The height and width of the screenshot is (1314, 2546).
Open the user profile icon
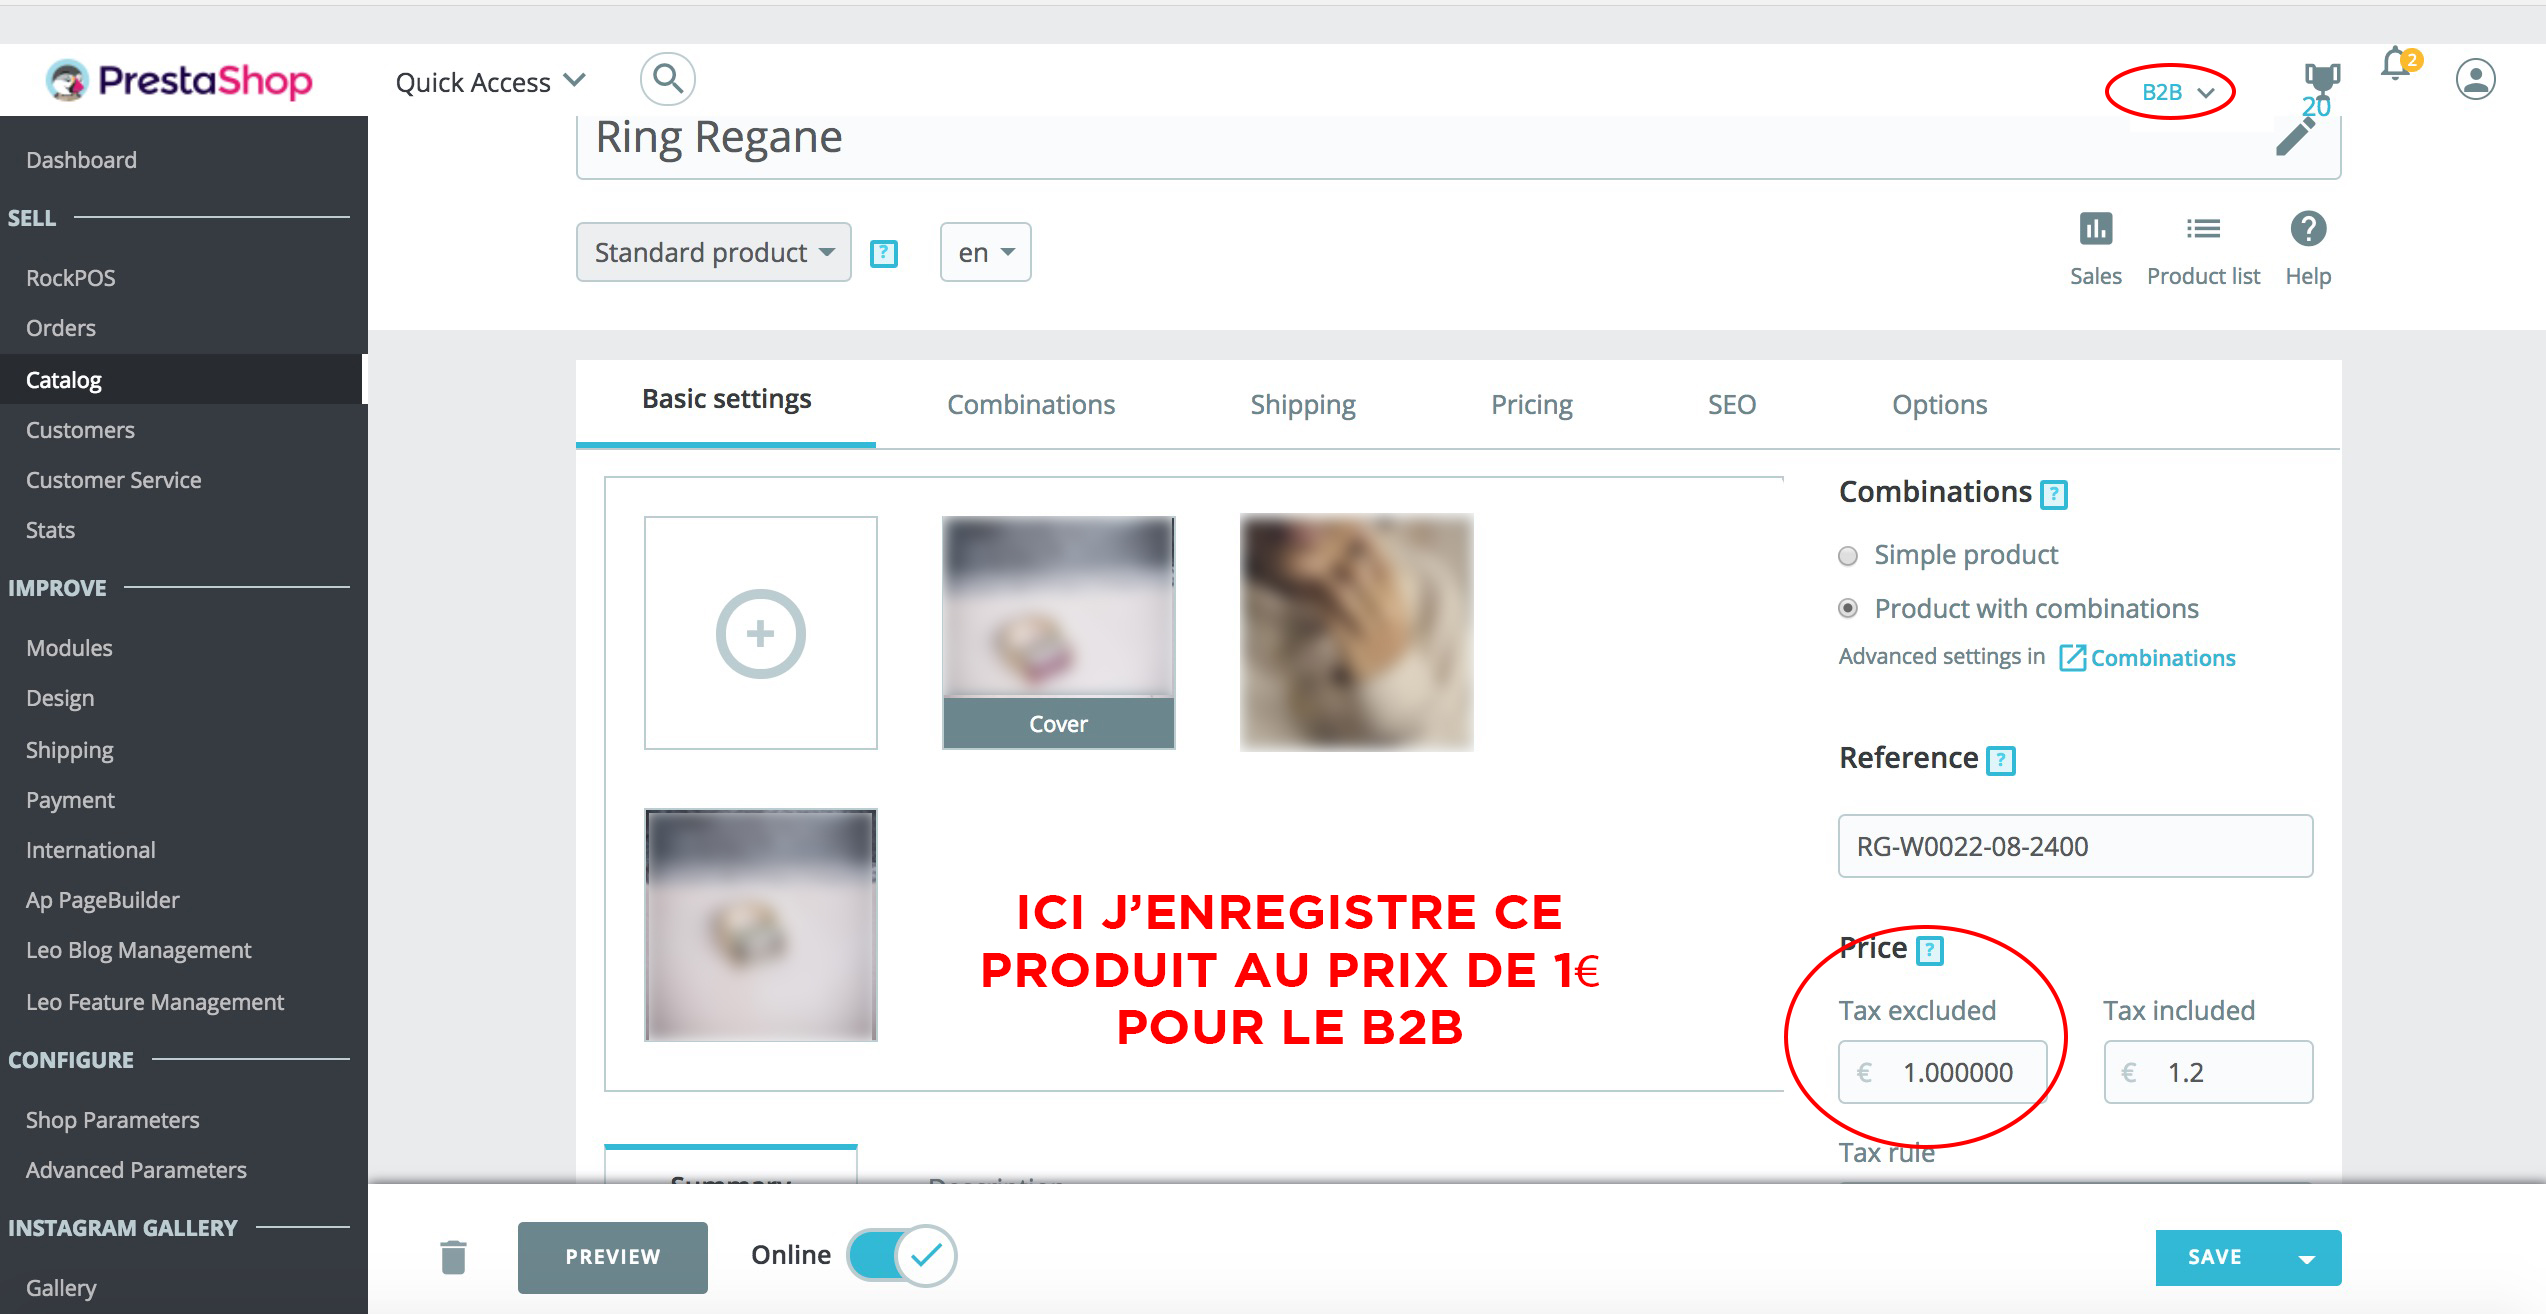pos(2475,79)
